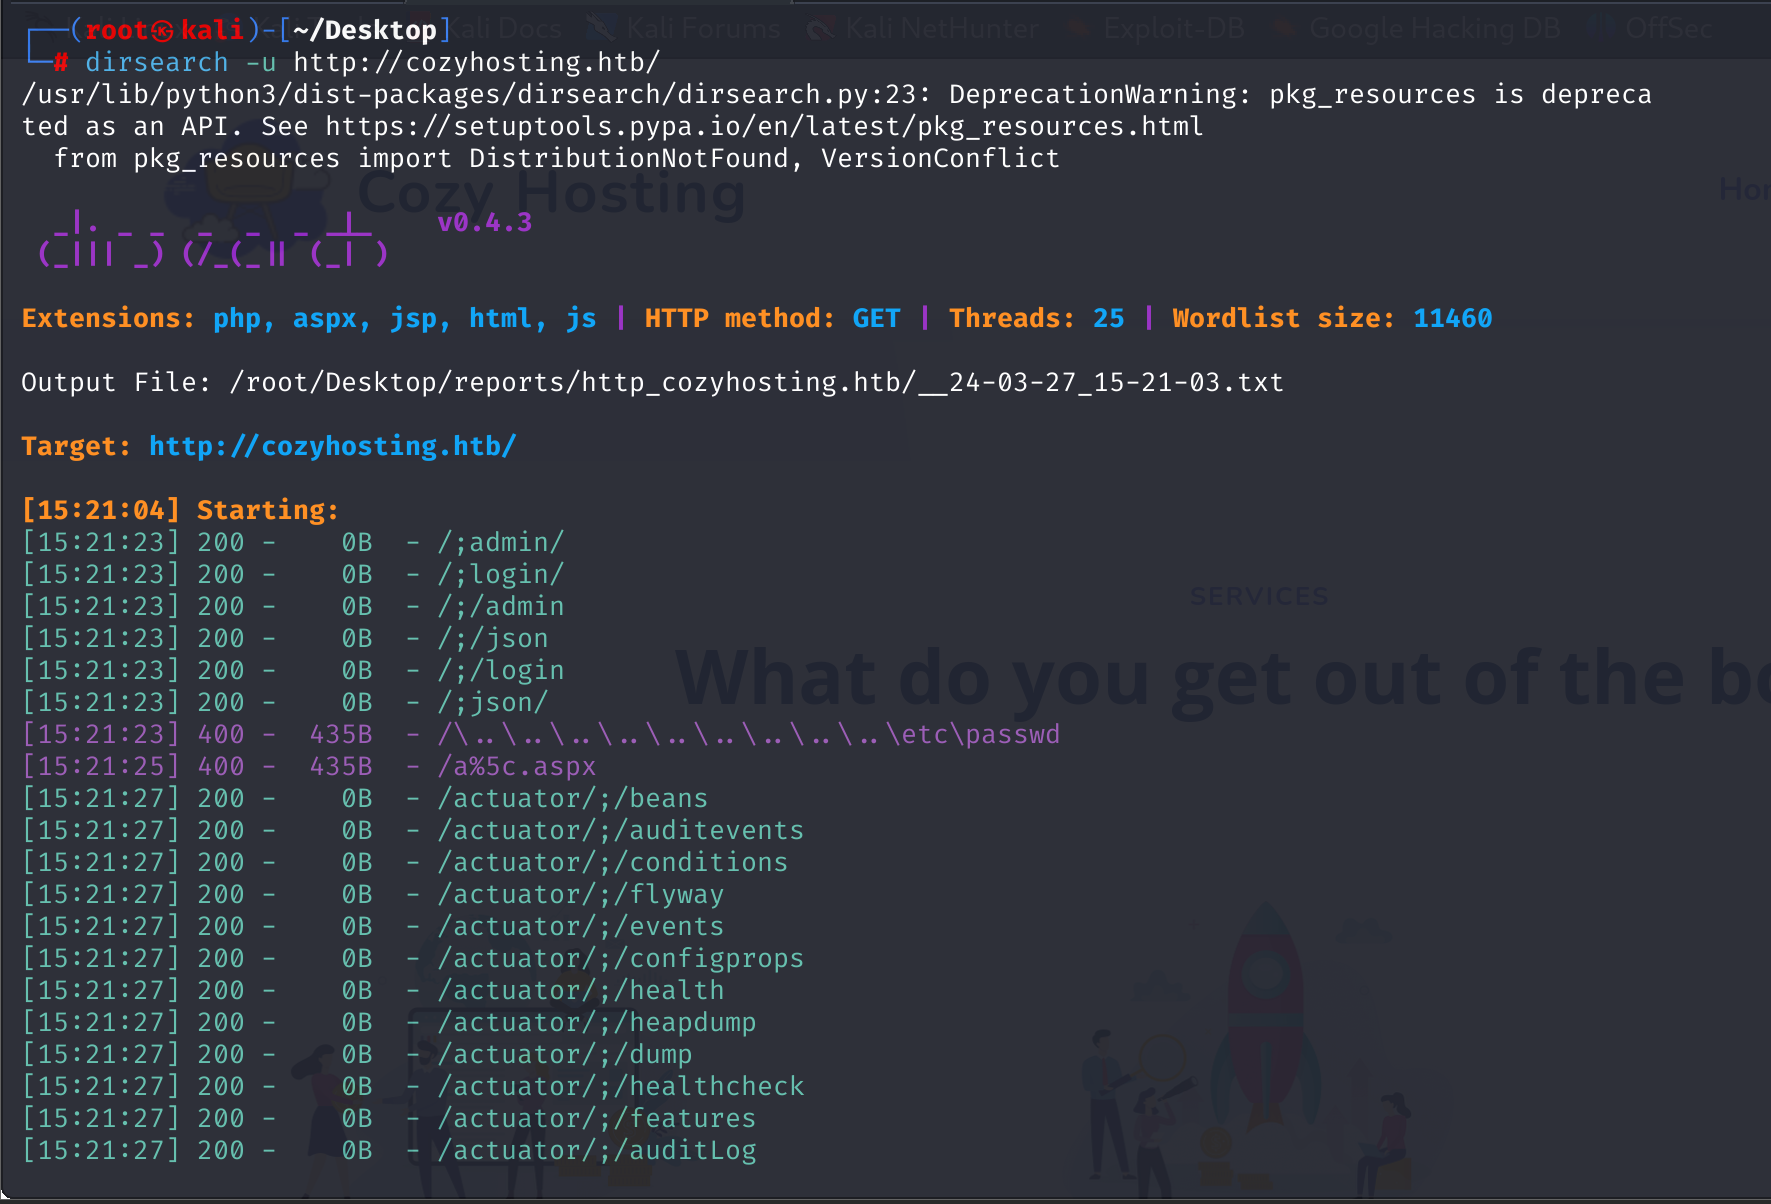Click the setuptools.pypa.io URL in the warning
Viewport: 1771px width, 1204px height.
[764, 127]
